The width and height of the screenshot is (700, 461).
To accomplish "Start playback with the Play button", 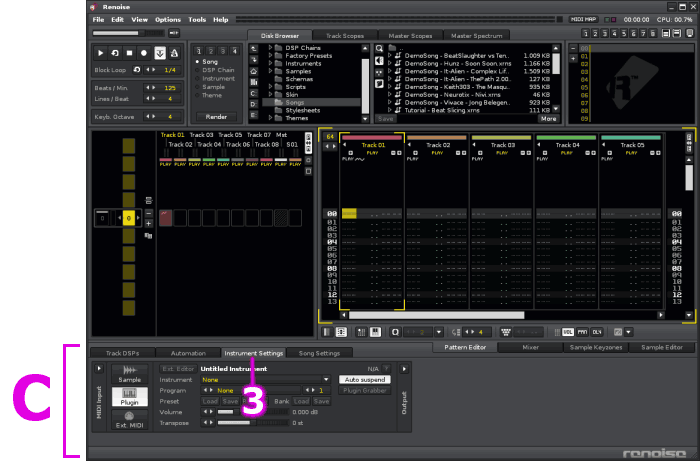I will pos(100,53).
